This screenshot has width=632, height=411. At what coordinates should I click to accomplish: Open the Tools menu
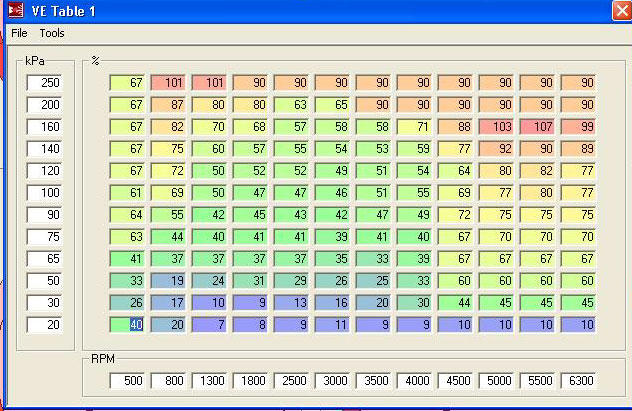pyautogui.click(x=52, y=33)
